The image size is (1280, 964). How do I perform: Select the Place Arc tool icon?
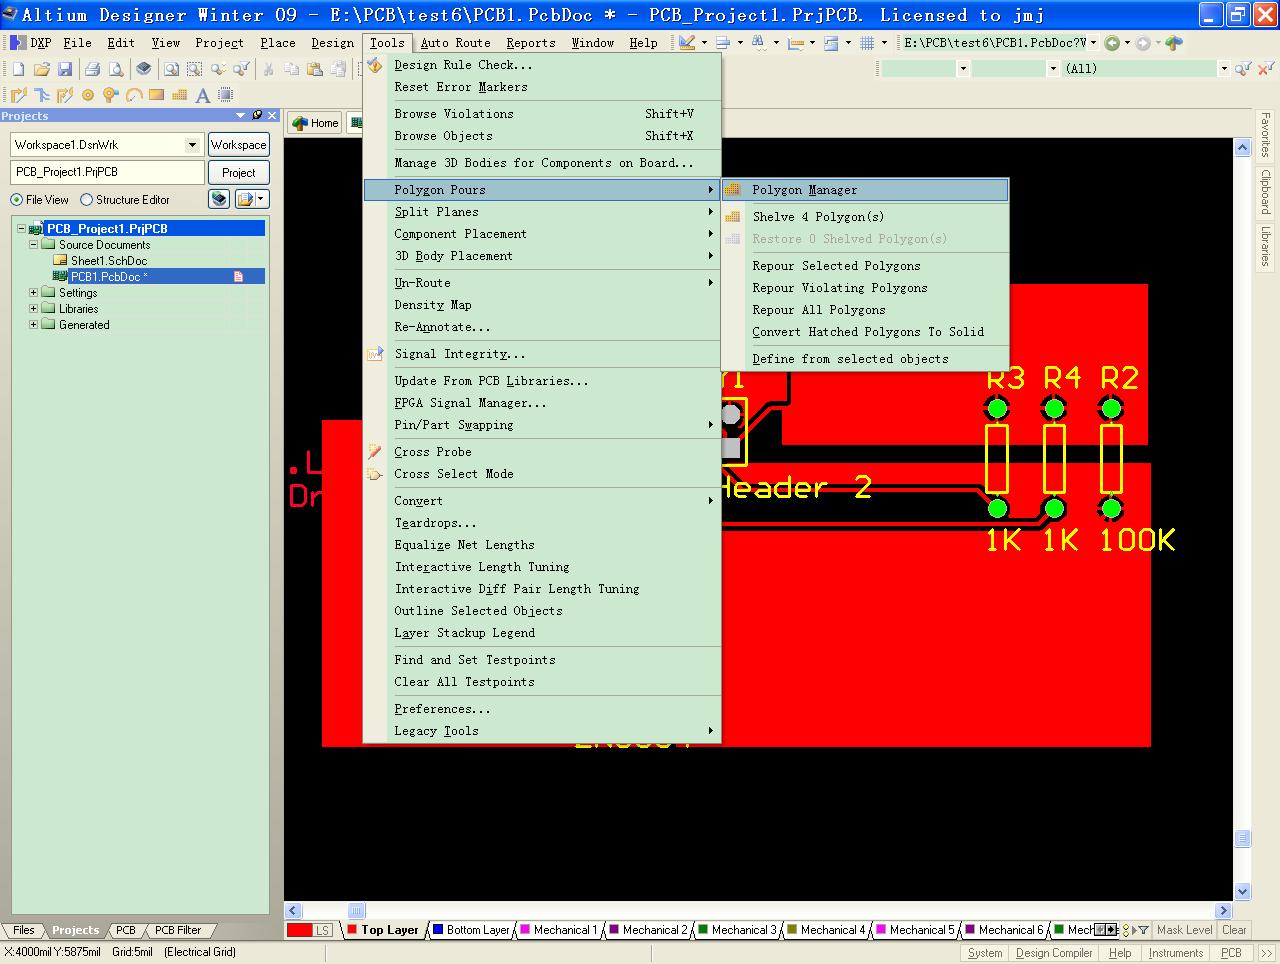[134, 95]
